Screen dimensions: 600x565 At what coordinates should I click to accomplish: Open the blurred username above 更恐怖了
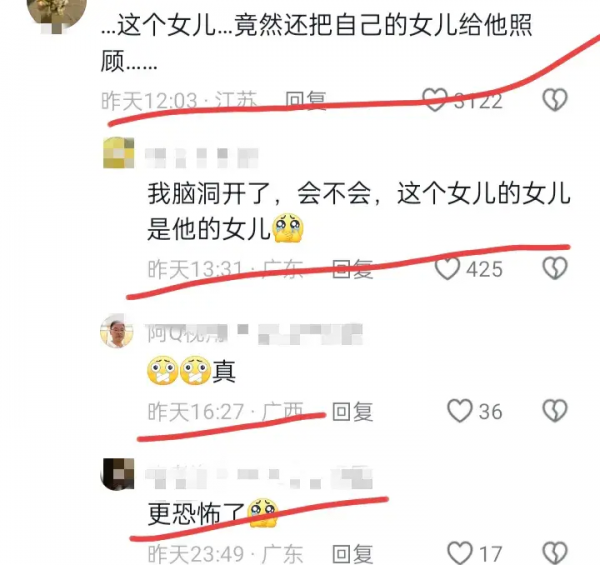(259, 478)
